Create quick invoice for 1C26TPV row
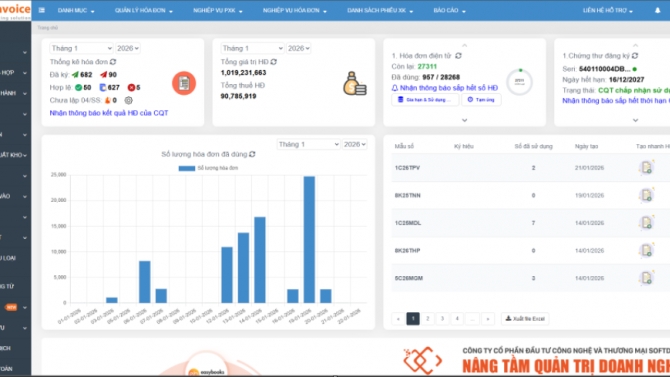 (x=646, y=168)
